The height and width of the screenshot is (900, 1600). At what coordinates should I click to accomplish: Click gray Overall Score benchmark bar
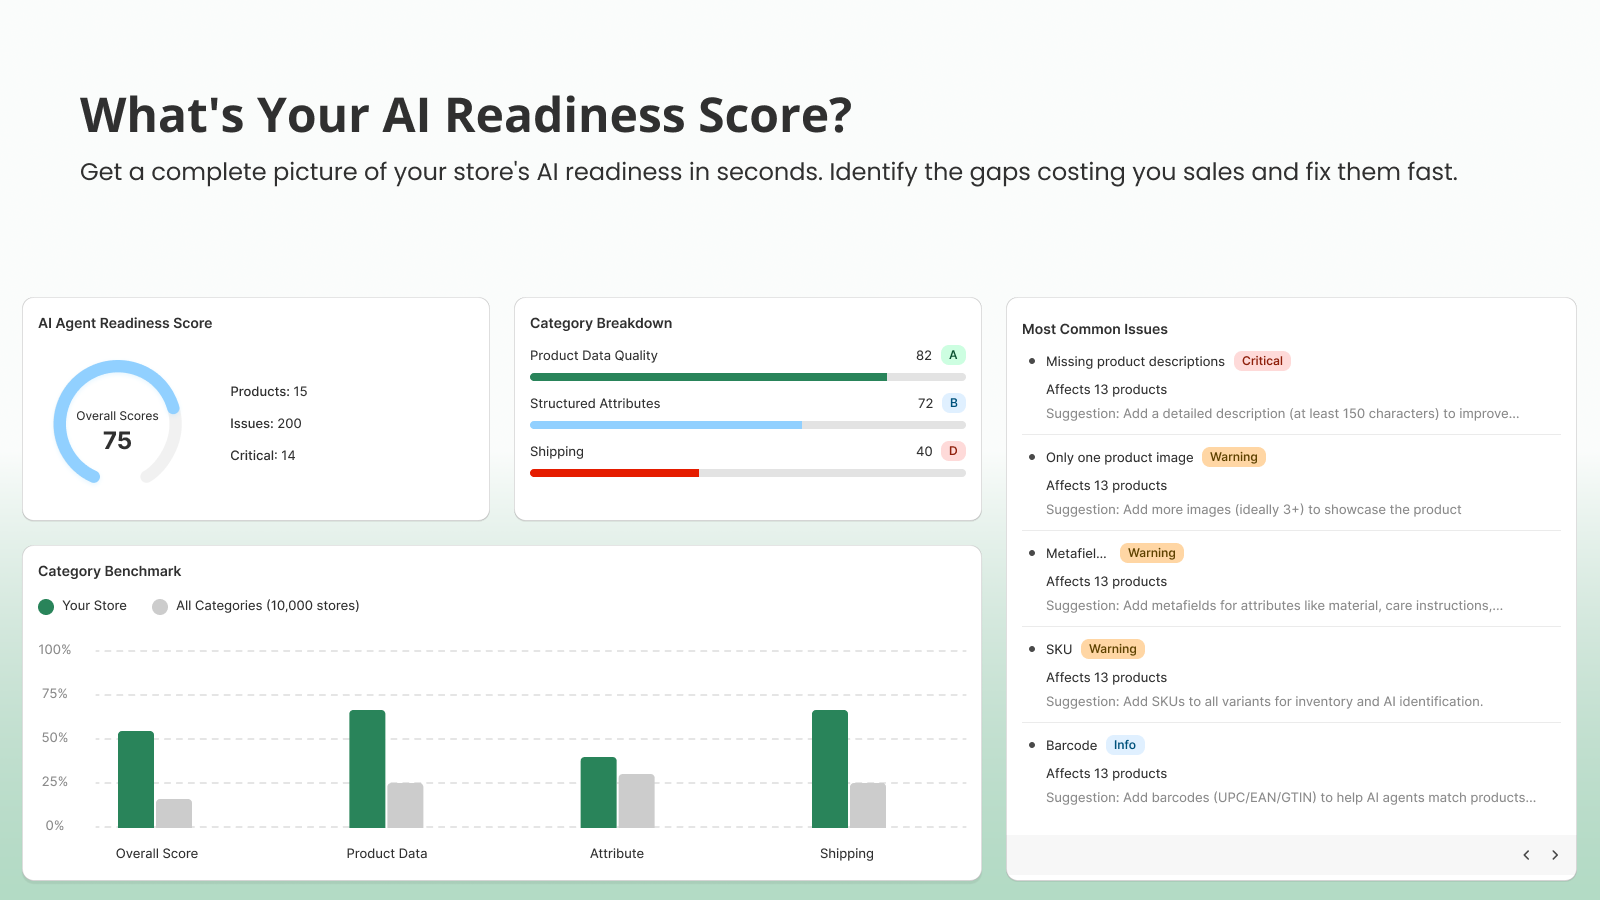(174, 813)
